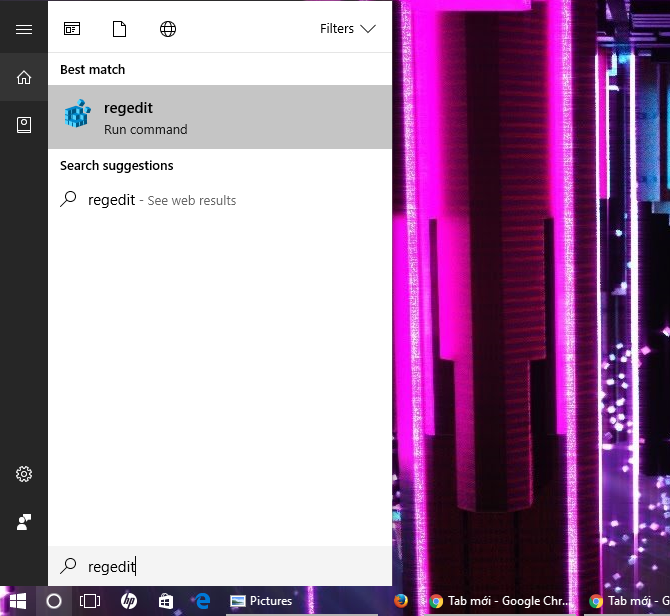The image size is (670, 616).
Task: Launch Microsoft Edge from the taskbar
Action: (x=202, y=601)
